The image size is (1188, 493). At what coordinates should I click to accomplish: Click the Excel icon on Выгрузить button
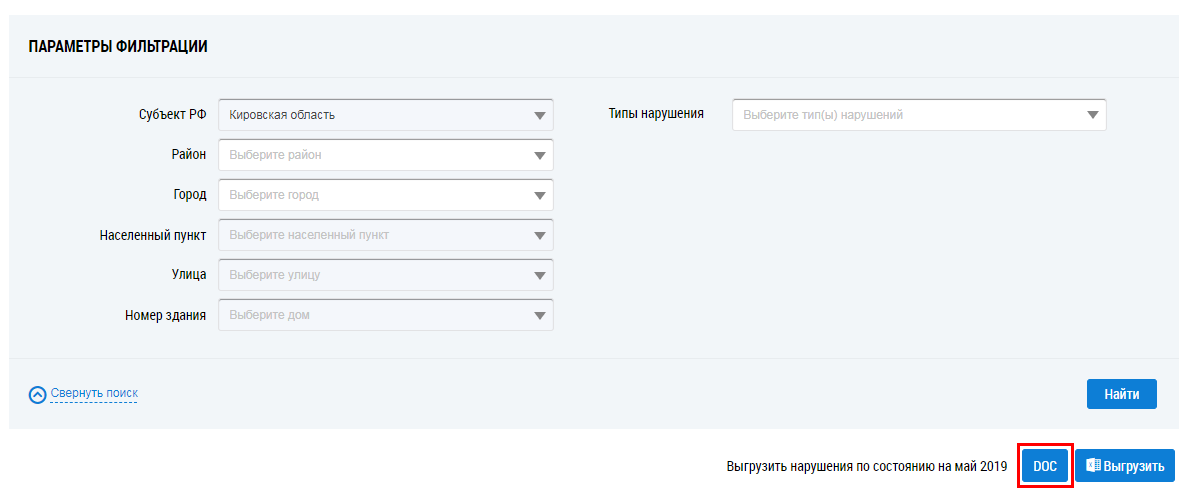pyautogui.click(x=1093, y=466)
